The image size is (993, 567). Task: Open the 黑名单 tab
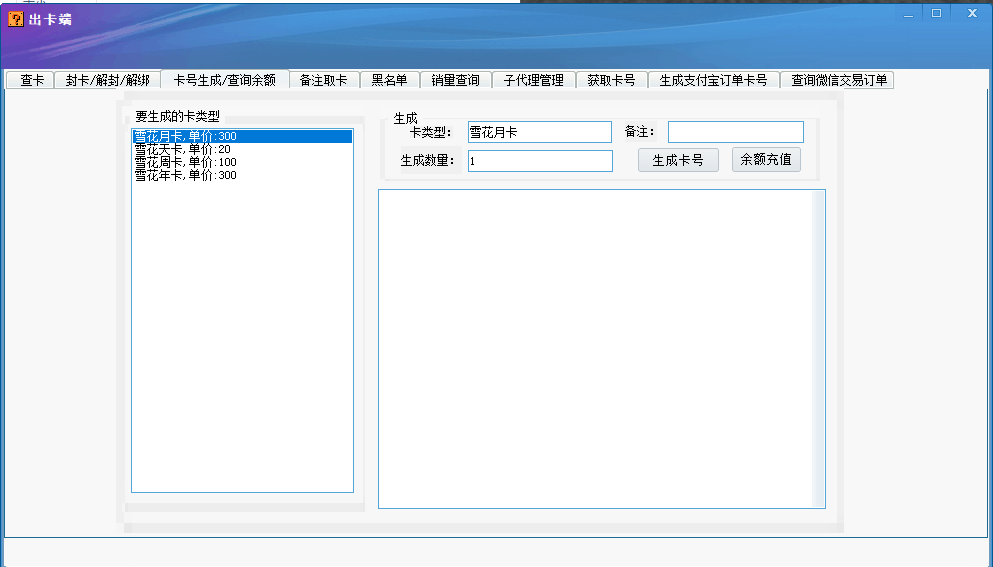[389, 81]
